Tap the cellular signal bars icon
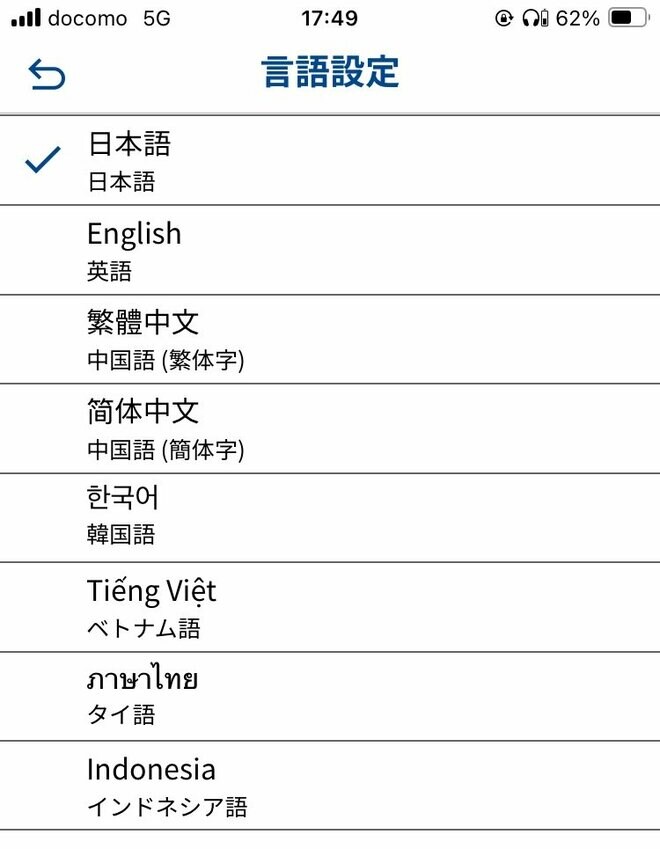 click(26, 18)
